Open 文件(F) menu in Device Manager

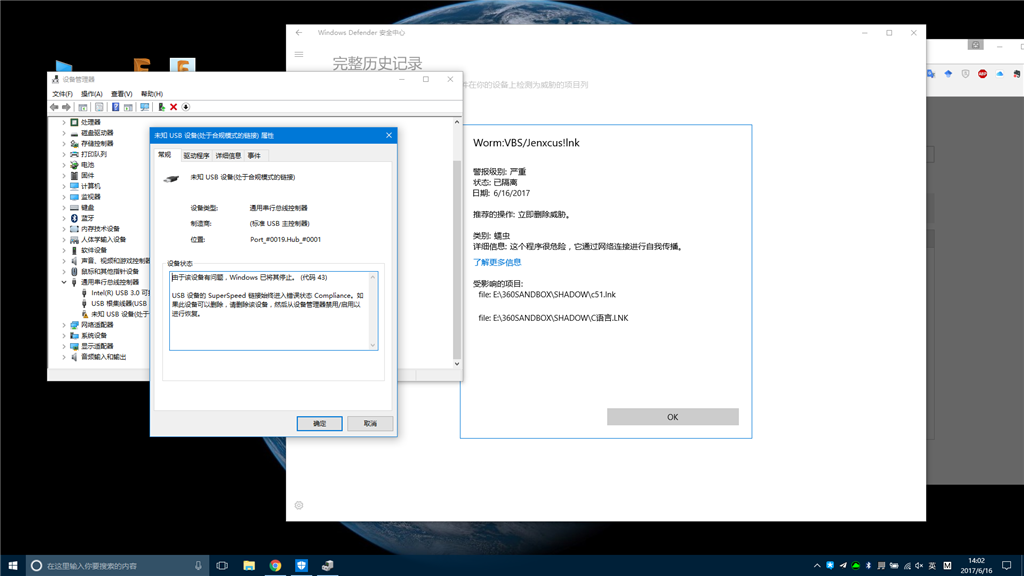pos(62,94)
